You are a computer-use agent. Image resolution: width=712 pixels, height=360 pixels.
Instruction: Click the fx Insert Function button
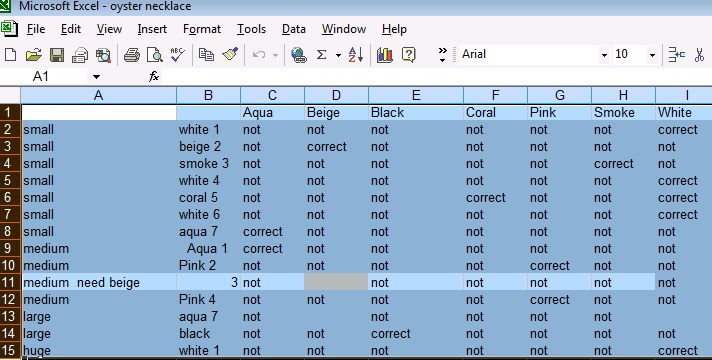[x=154, y=77]
